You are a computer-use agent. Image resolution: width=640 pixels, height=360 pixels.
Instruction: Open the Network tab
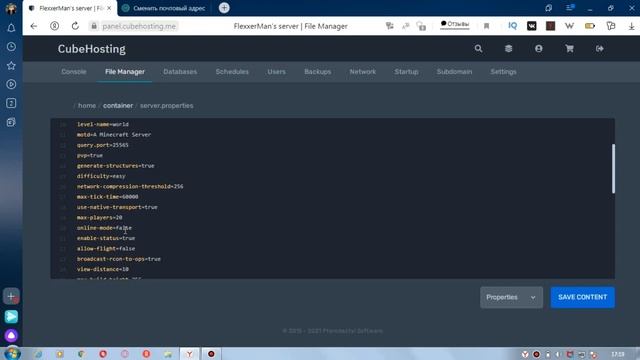362,71
